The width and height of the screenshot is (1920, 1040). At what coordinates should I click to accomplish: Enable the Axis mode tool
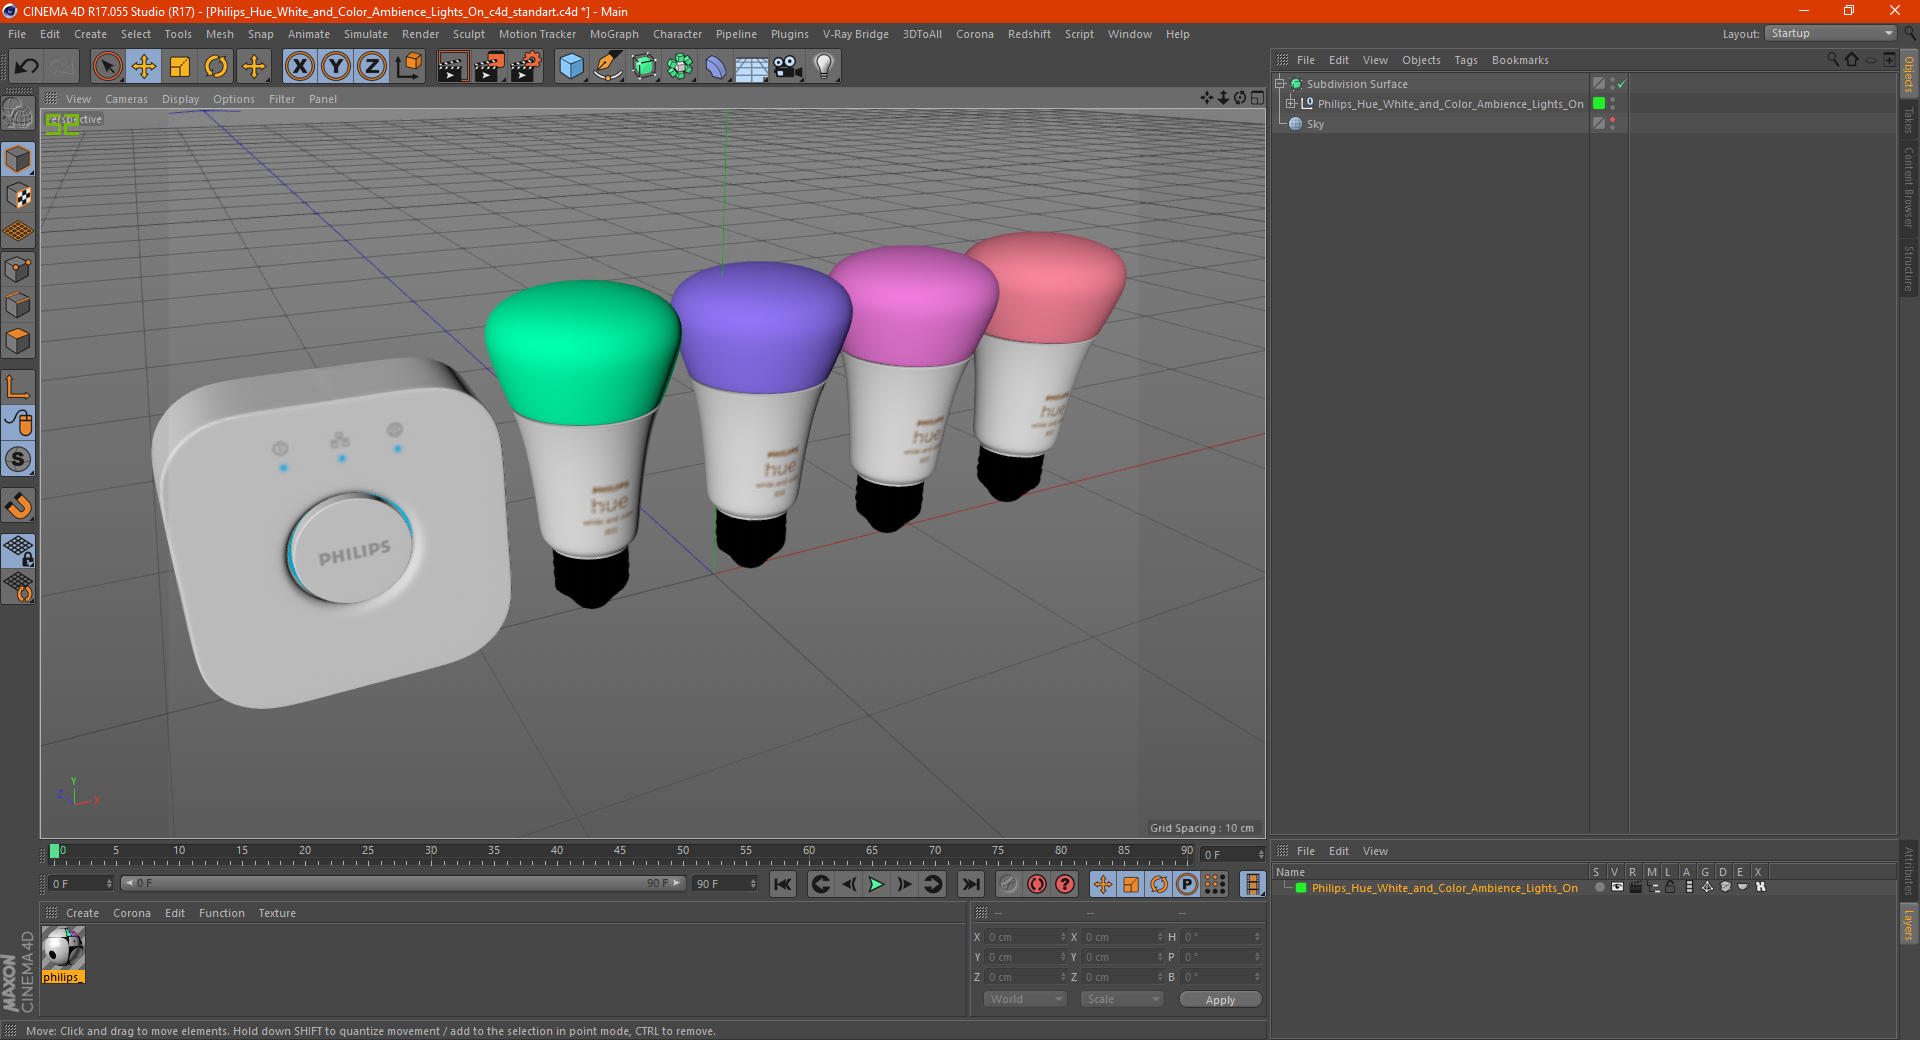pos(18,386)
